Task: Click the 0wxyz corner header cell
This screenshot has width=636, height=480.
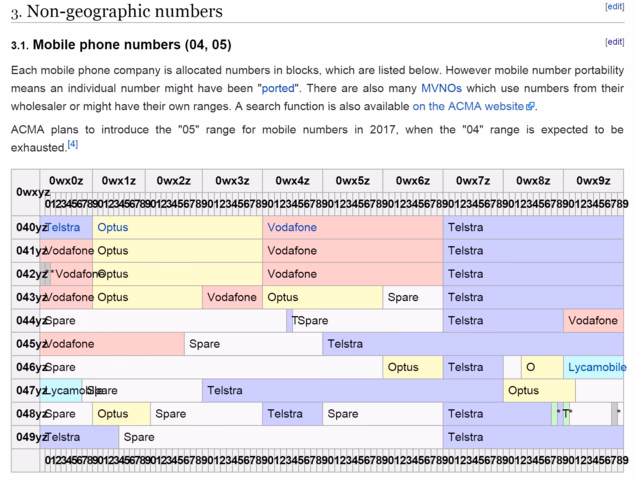Action: pyautogui.click(x=26, y=192)
